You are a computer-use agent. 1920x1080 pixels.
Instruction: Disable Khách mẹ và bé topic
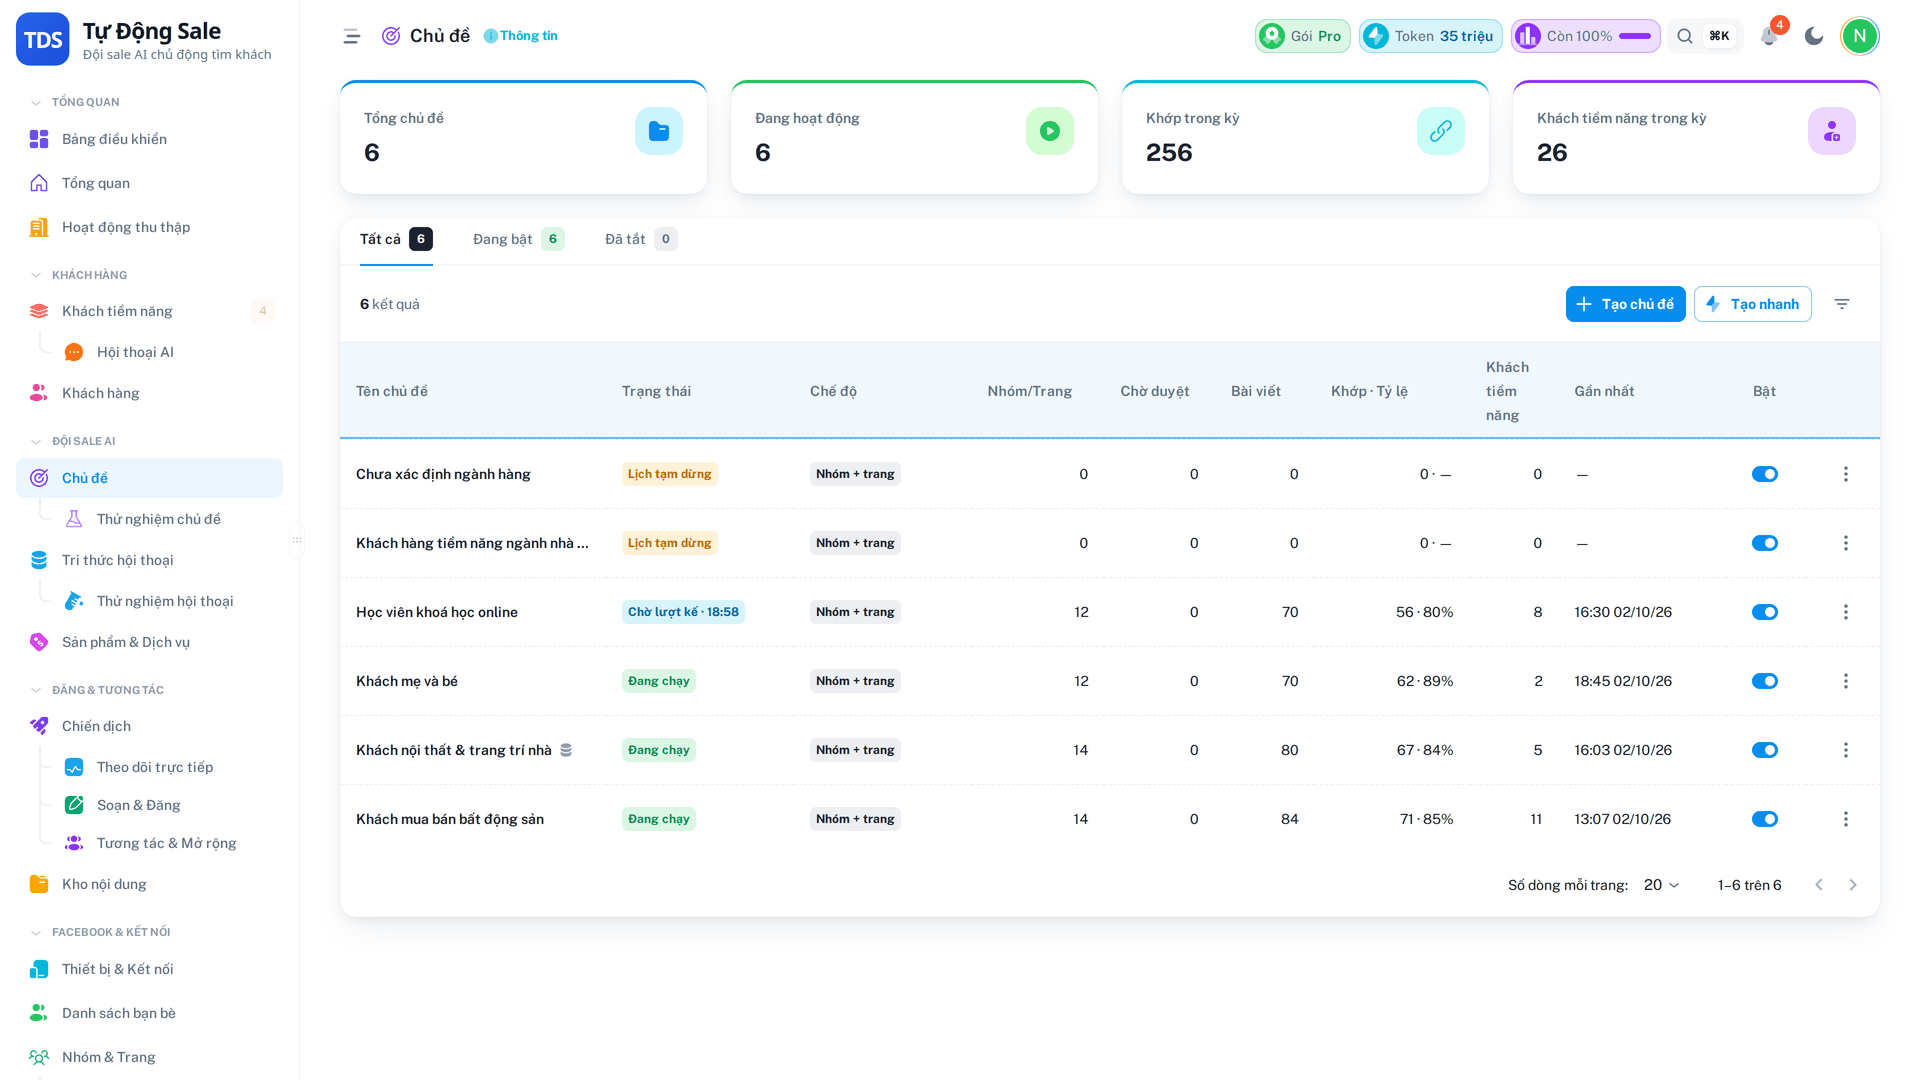pos(1765,681)
